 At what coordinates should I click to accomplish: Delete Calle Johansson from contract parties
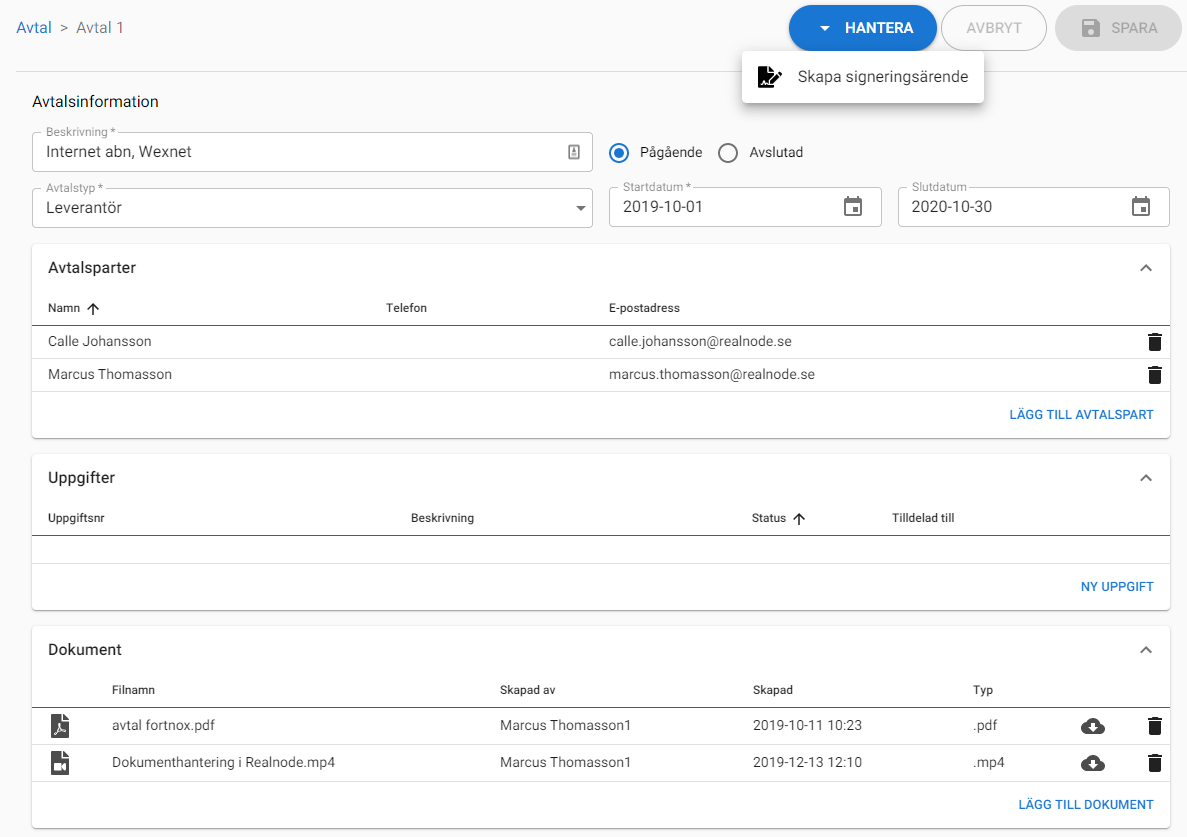(1154, 342)
